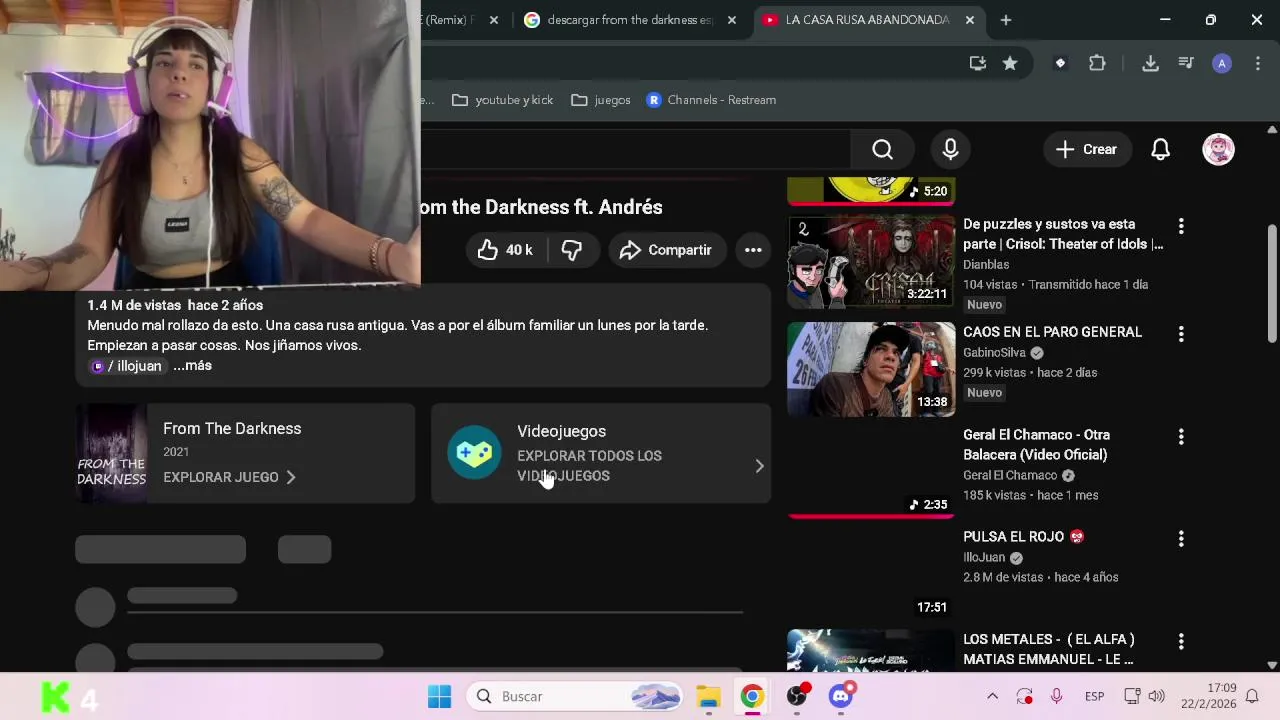Viewport: 1280px width, 720px height.
Task: Show hidden tray icons chevron
Action: [x=992, y=696]
